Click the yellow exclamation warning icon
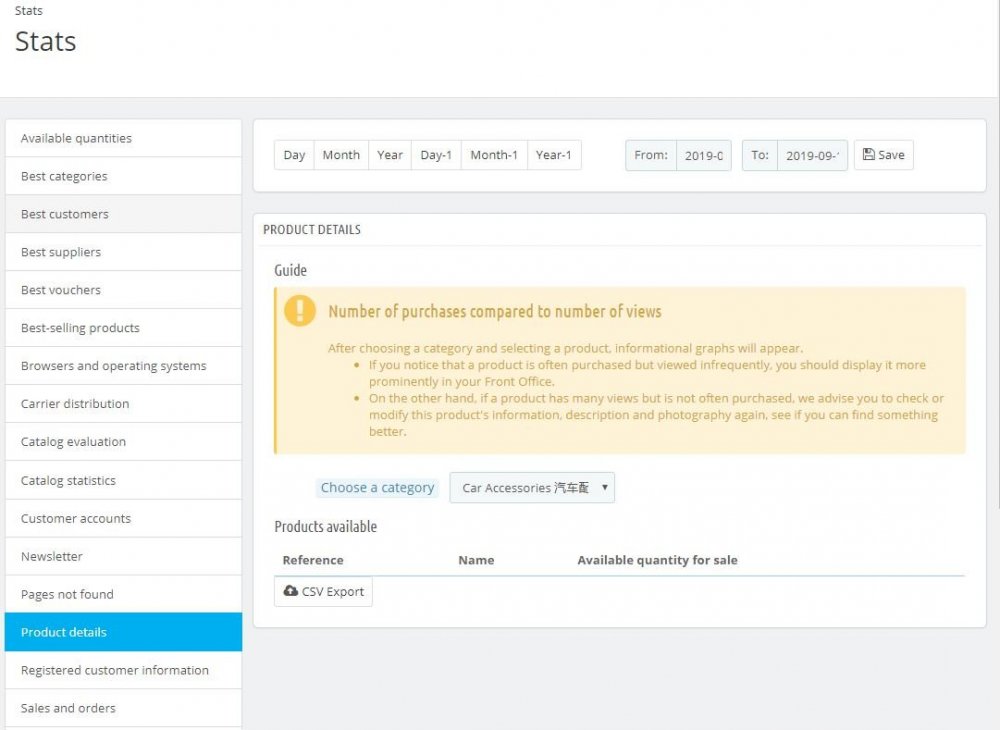The width and height of the screenshot is (1000, 730). (300, 310)
